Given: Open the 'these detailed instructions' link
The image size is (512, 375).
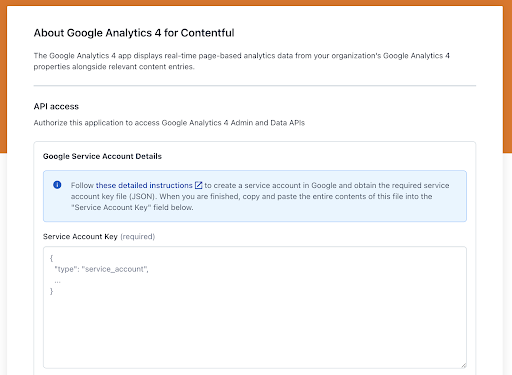Looking at the screenshot, I should (x=144, y=185).
